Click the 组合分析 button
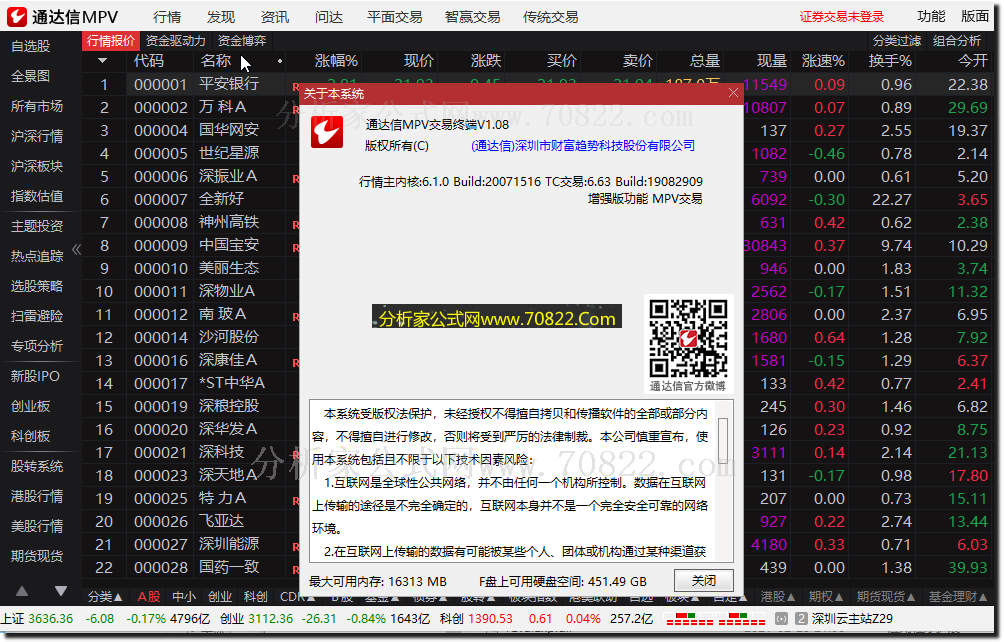 (957, 41)
